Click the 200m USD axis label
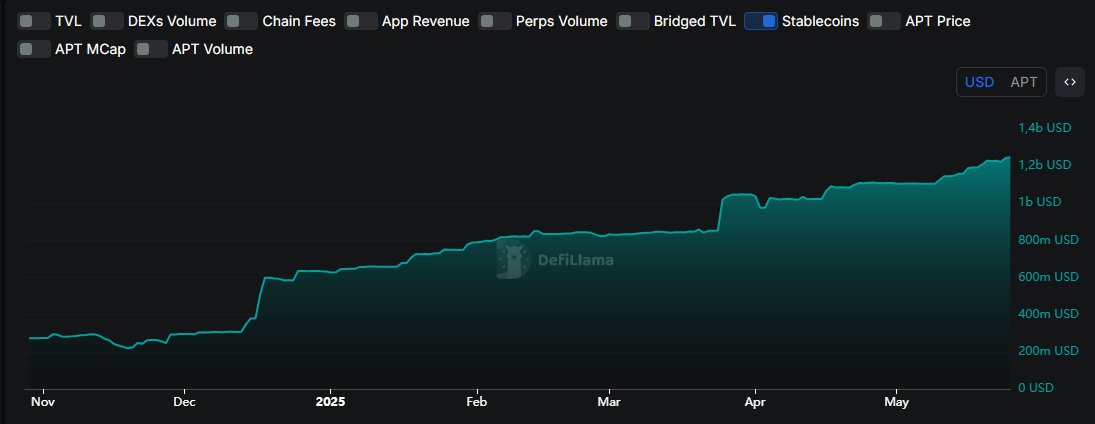 1049,351
